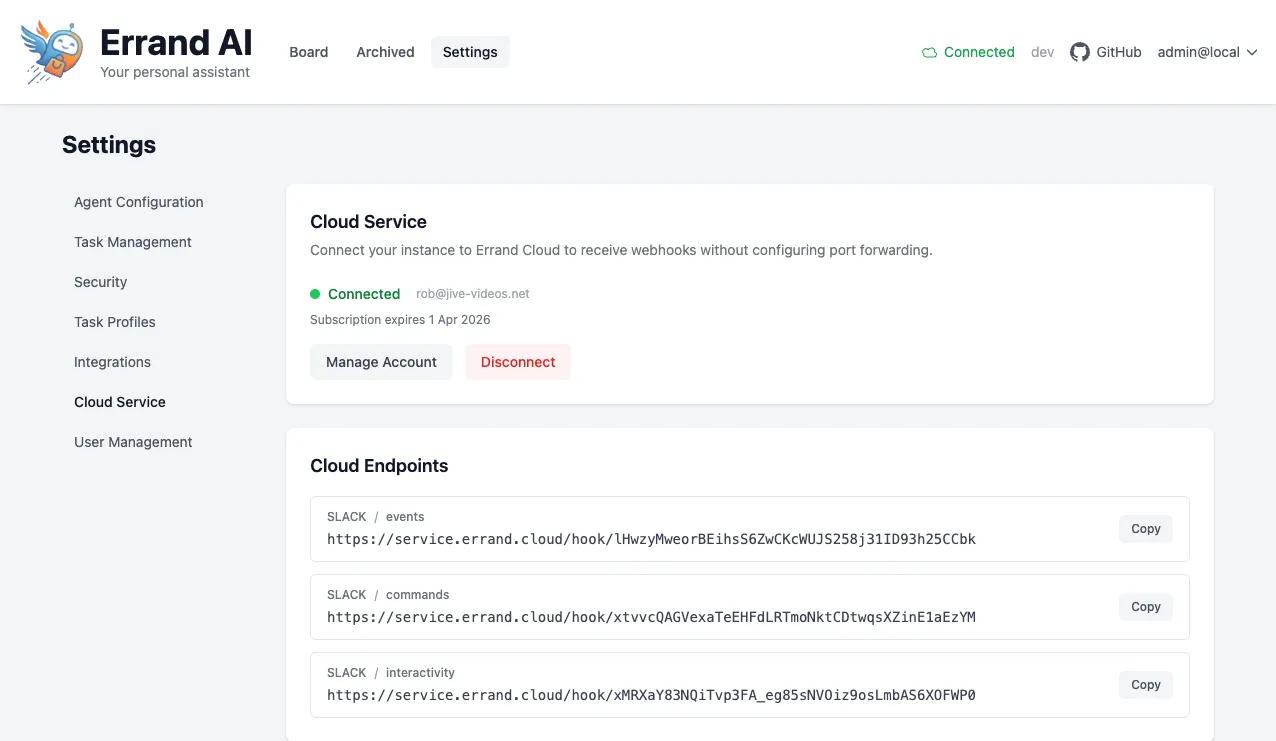The image size is (1276, 741).
Task: Click the Settings page heading
Action: coord(109,145)
